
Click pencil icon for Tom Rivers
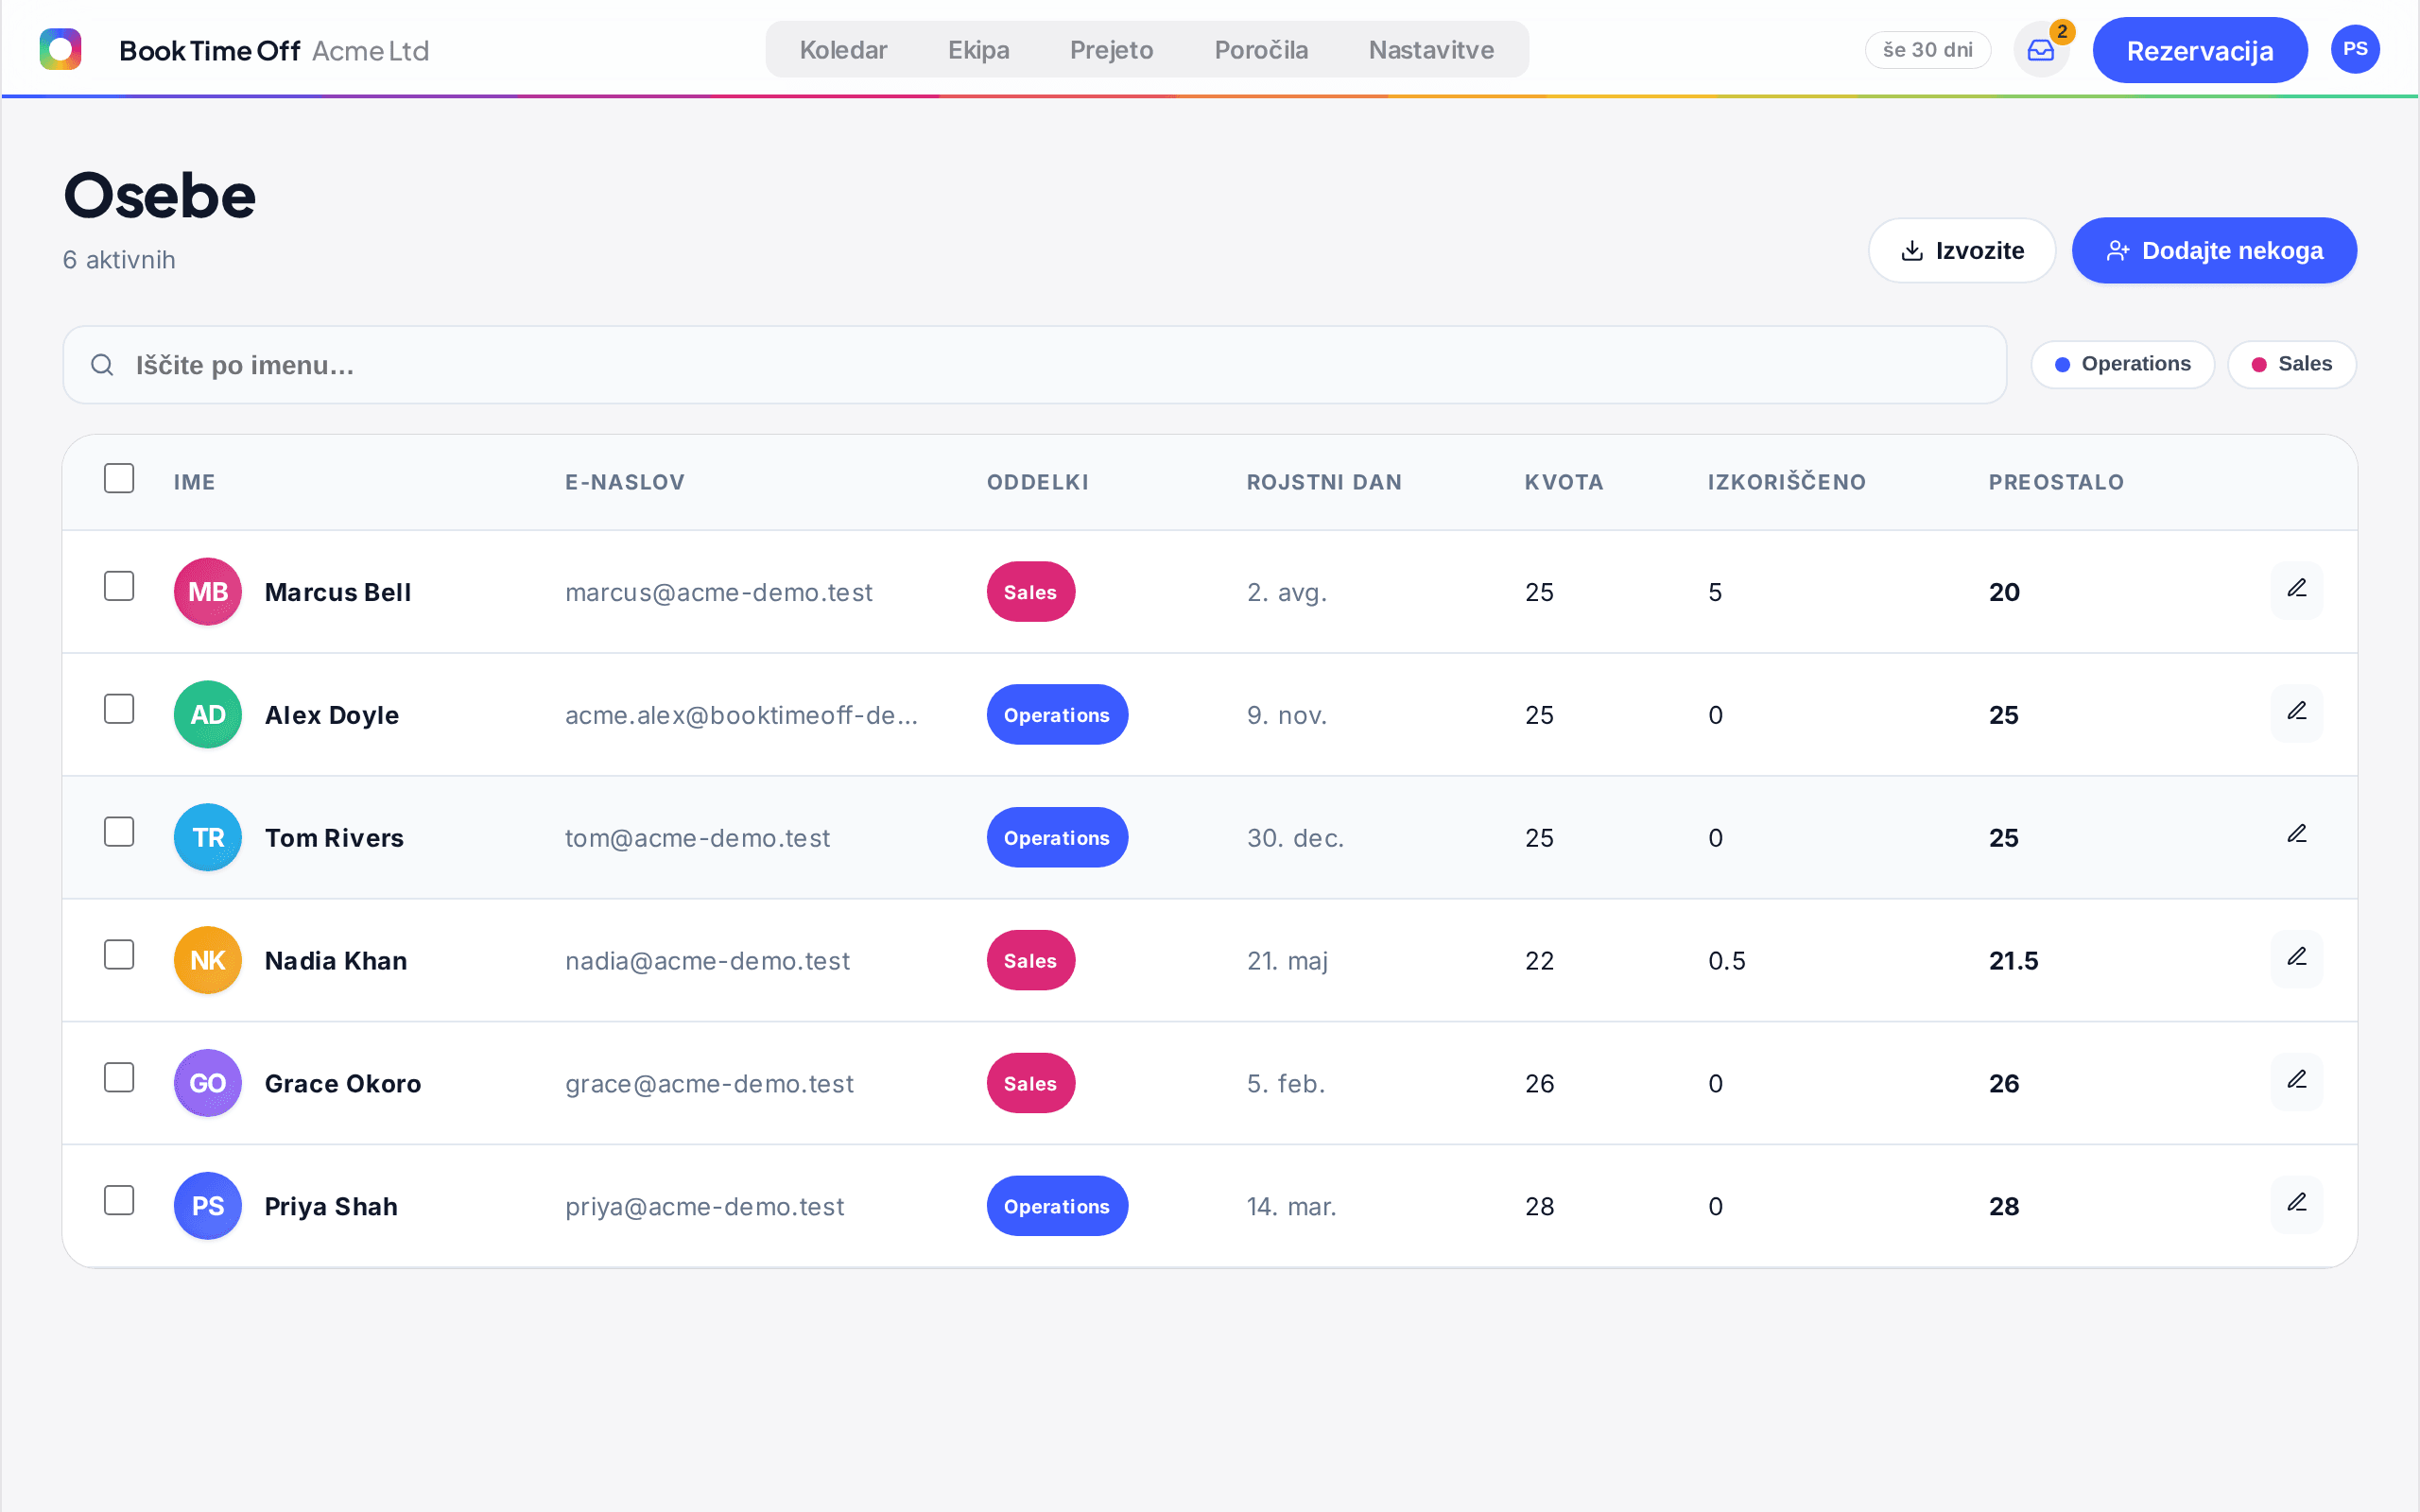[x=2296, y=836]
